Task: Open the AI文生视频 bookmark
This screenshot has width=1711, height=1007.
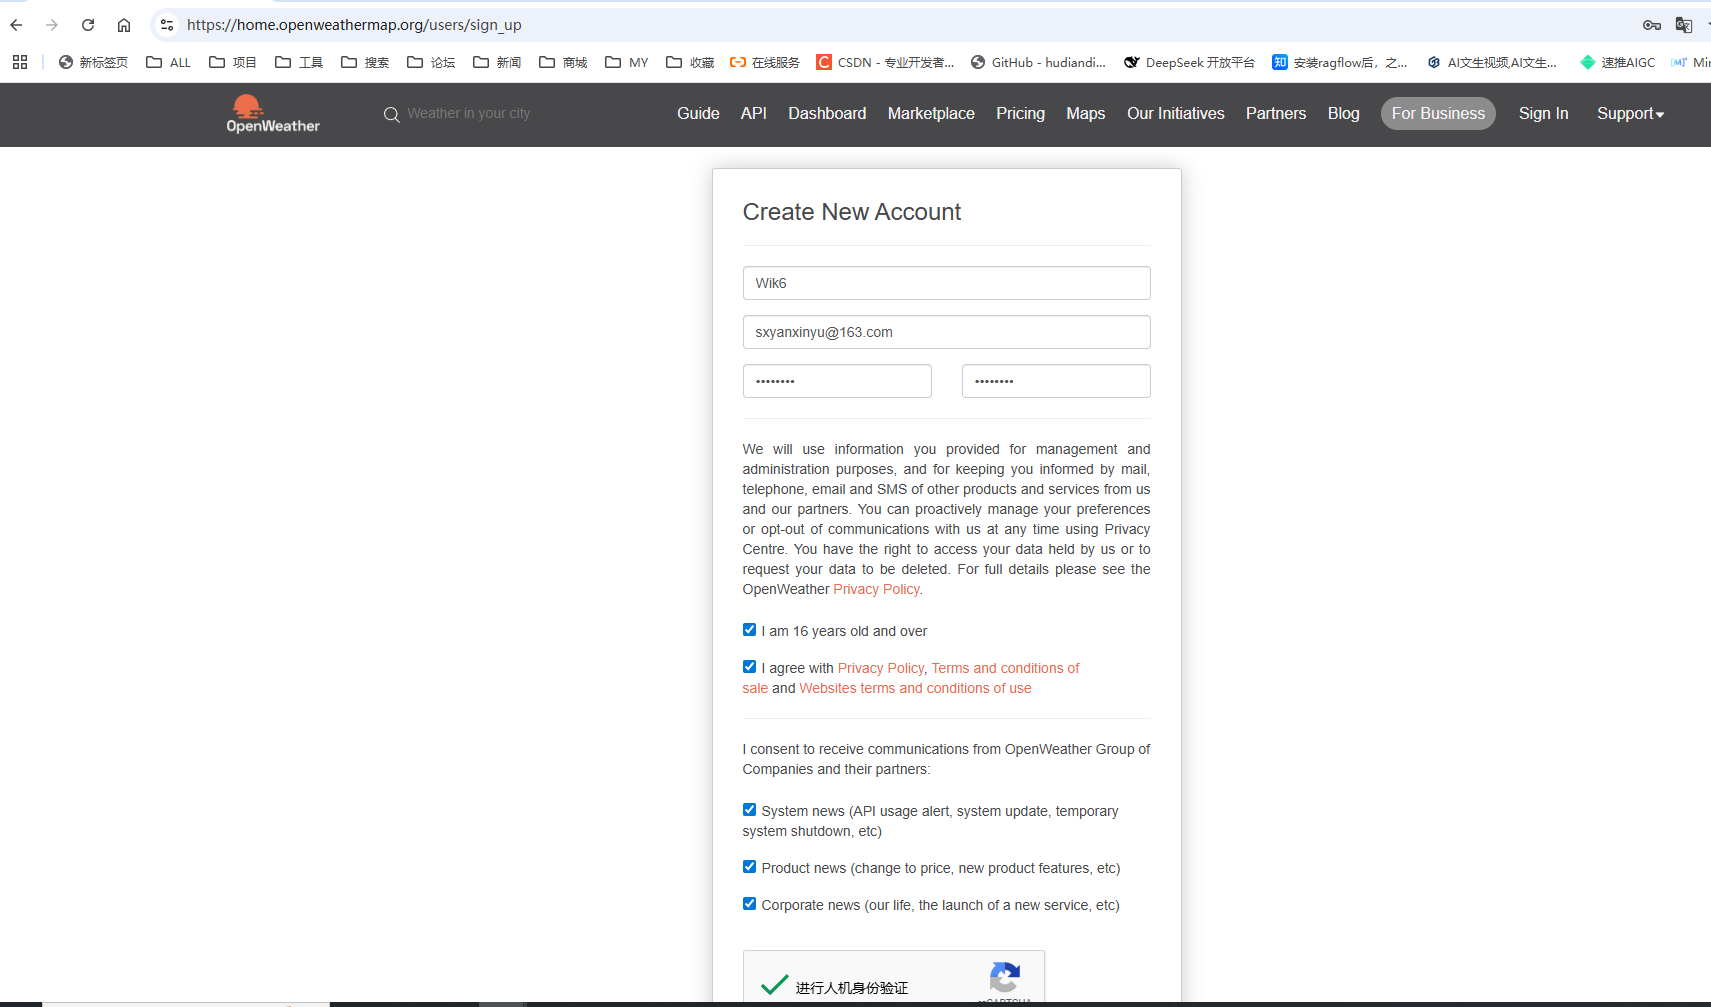Action: (x=1491, y=62)
